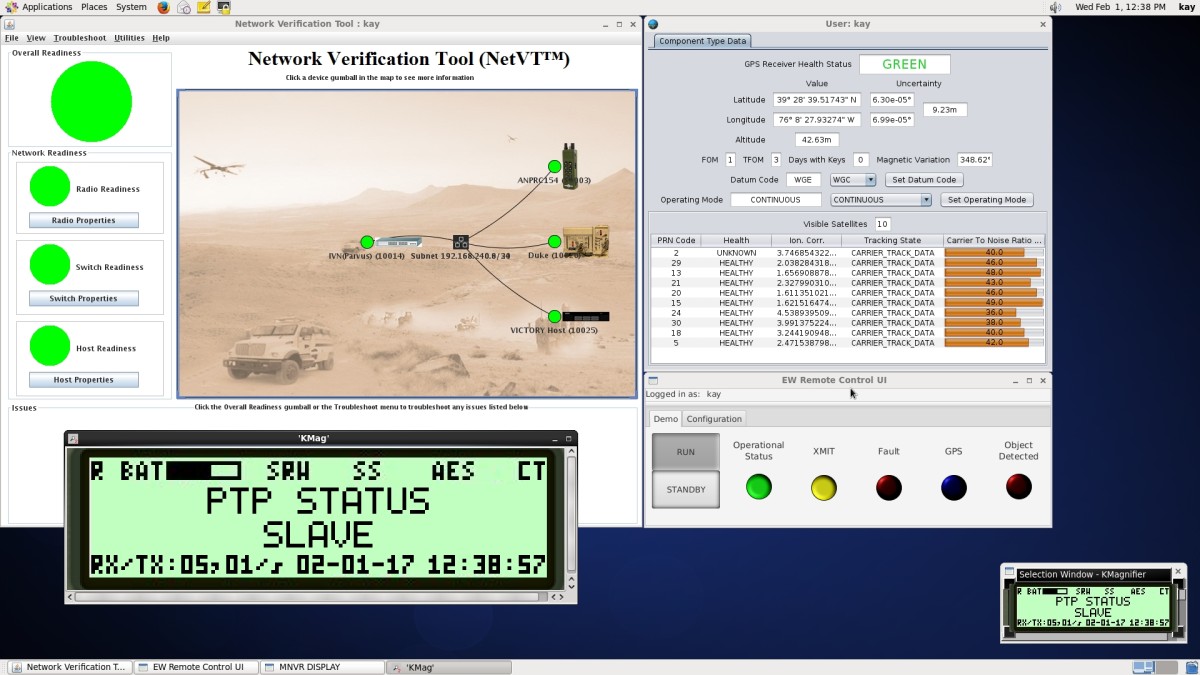
Task: Open the sticky notes panel icon
Action: coord(204,7)
